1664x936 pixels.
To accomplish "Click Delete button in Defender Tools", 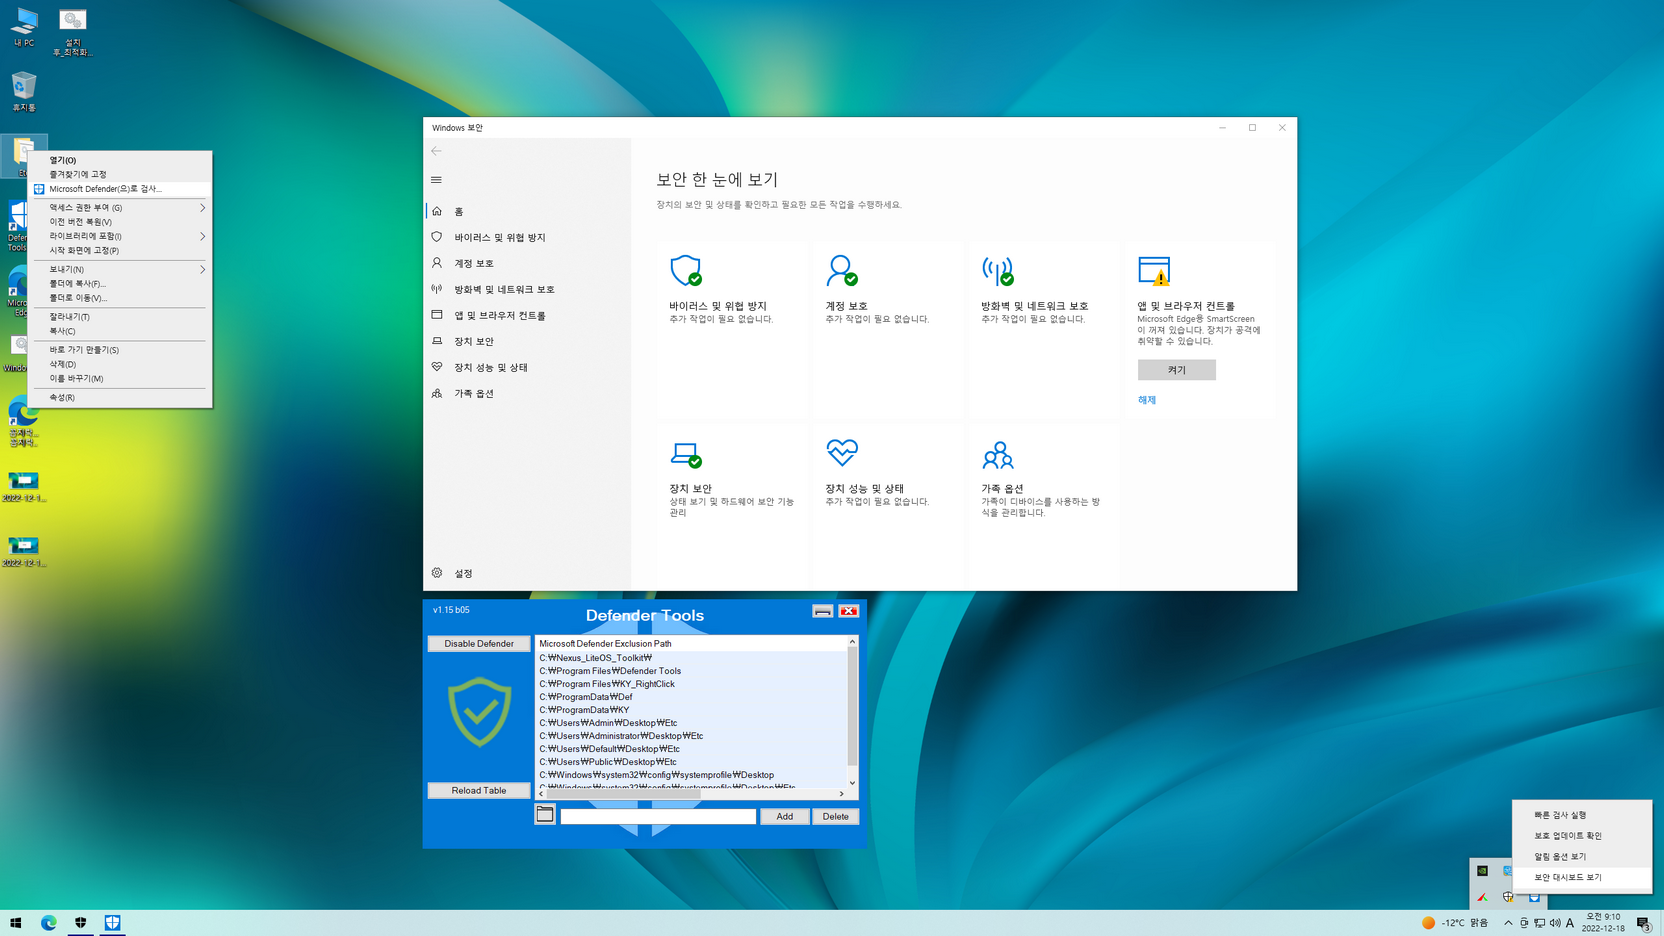I will [835, 816].
